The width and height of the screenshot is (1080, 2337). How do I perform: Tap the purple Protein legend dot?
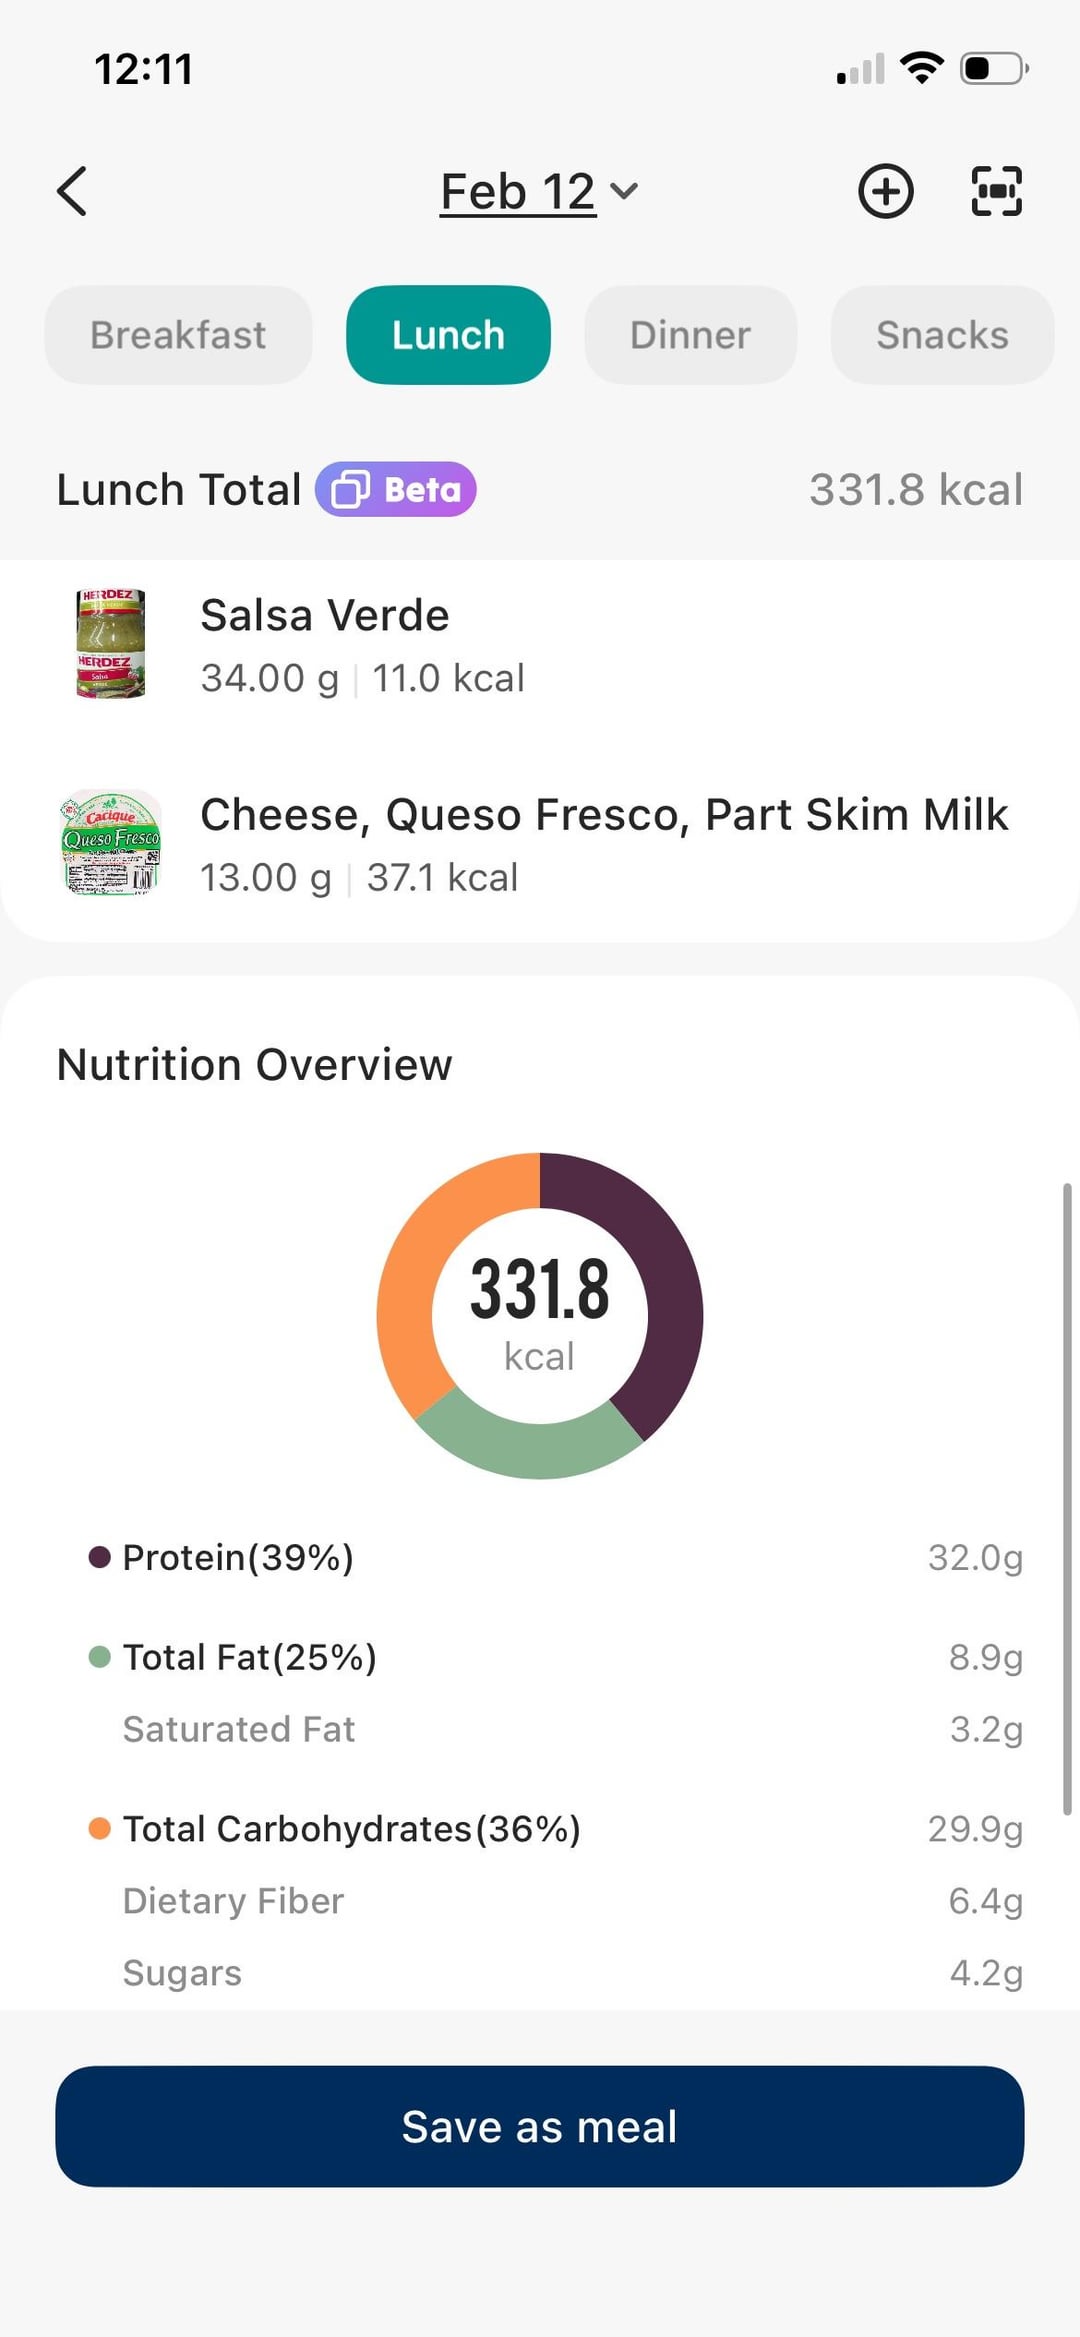pyautogui.click(x=99, y=1557)
